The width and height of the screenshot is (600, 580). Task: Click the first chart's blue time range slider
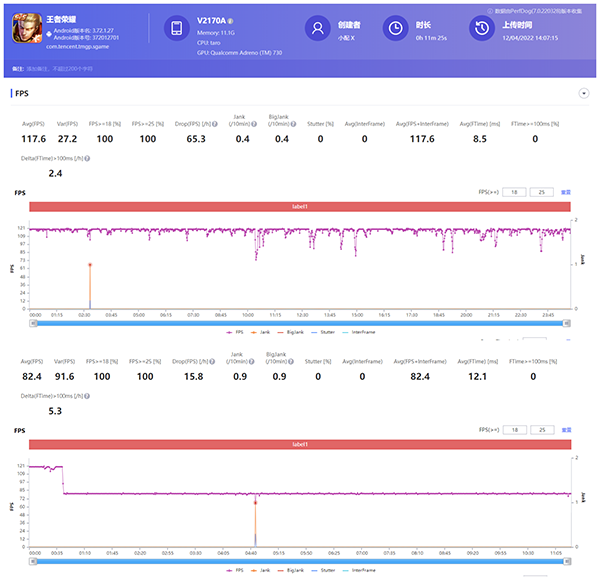click(x=300, y=322)
